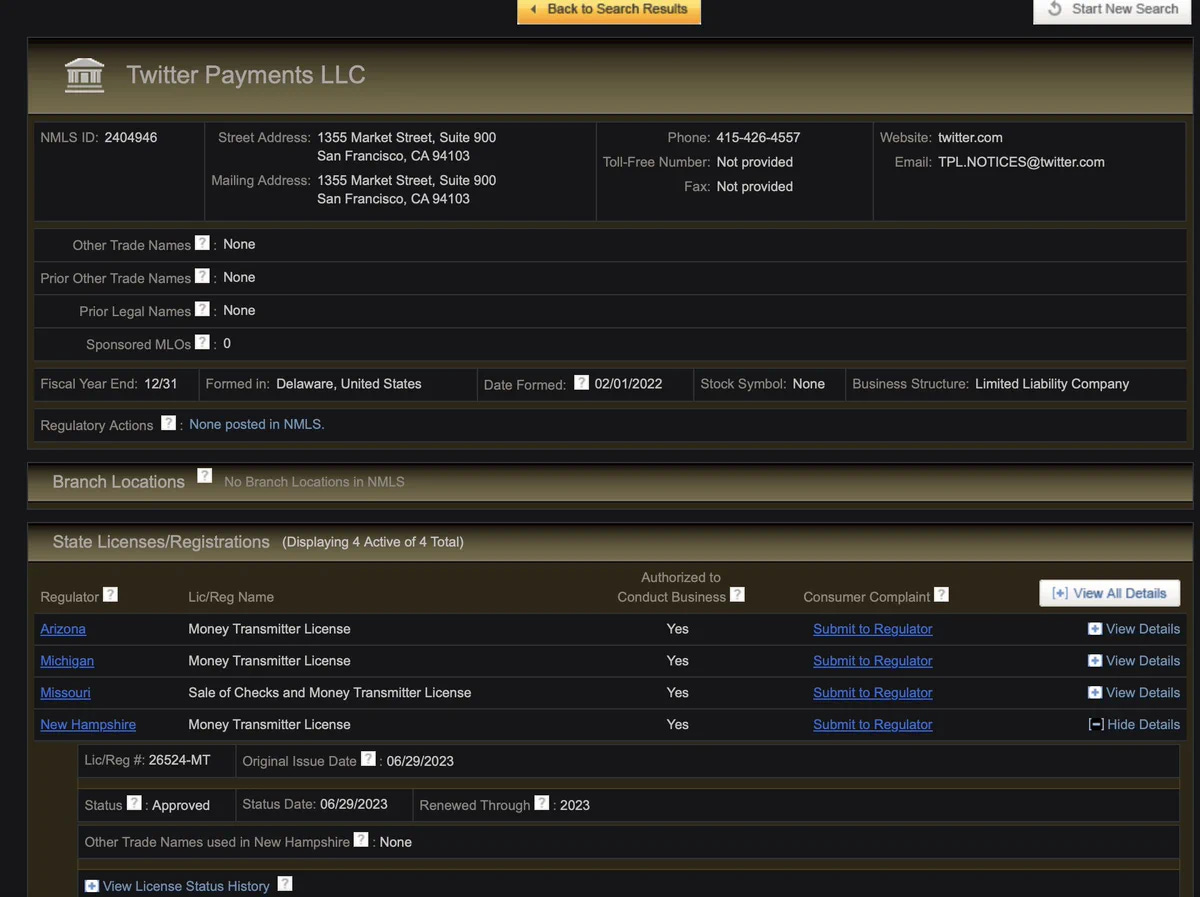Click the 'Delaware, United States' formed-in value
Image resolution: width=1200 pixels, height=897 pixels.
tap(349, 384)
